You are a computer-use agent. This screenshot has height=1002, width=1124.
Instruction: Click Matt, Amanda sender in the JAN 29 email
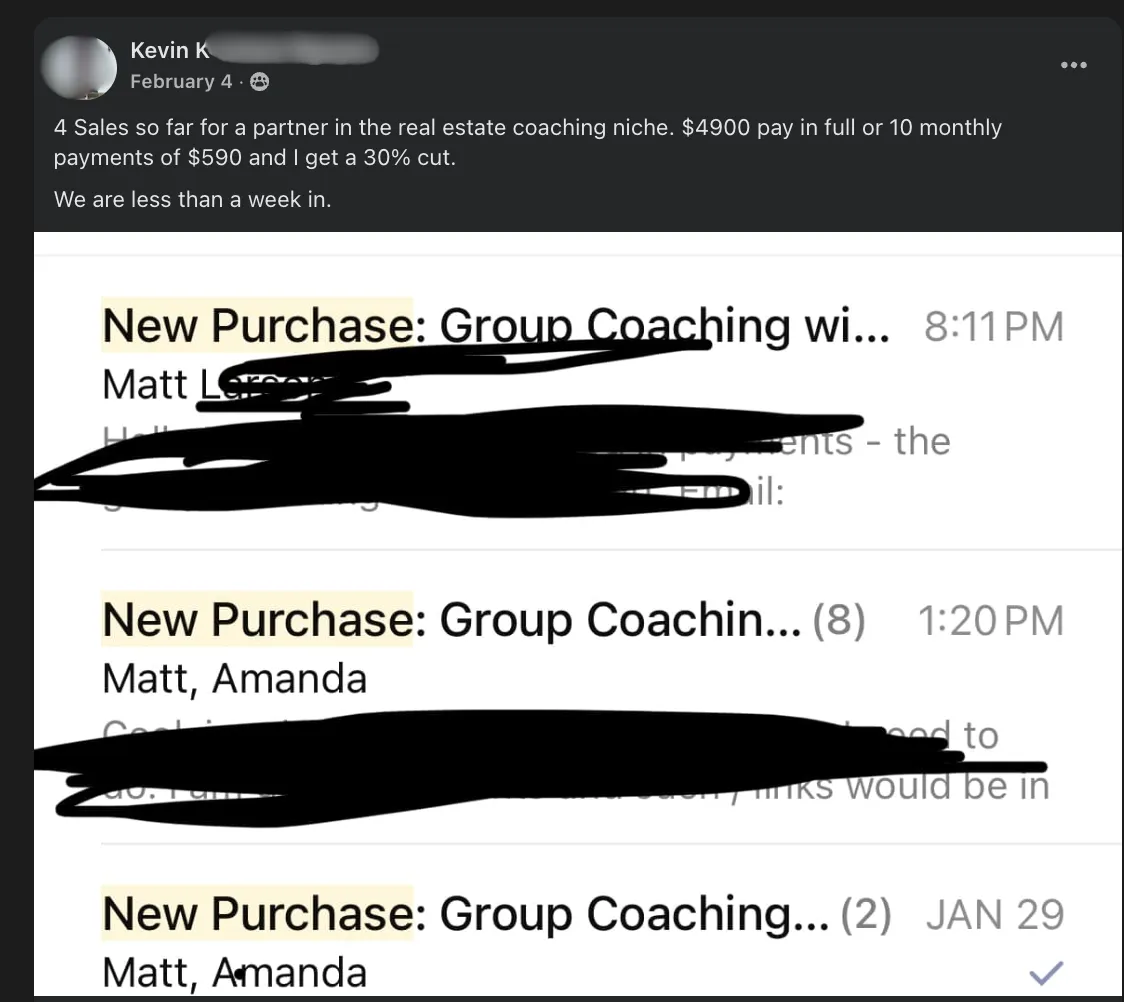(234, 972)
